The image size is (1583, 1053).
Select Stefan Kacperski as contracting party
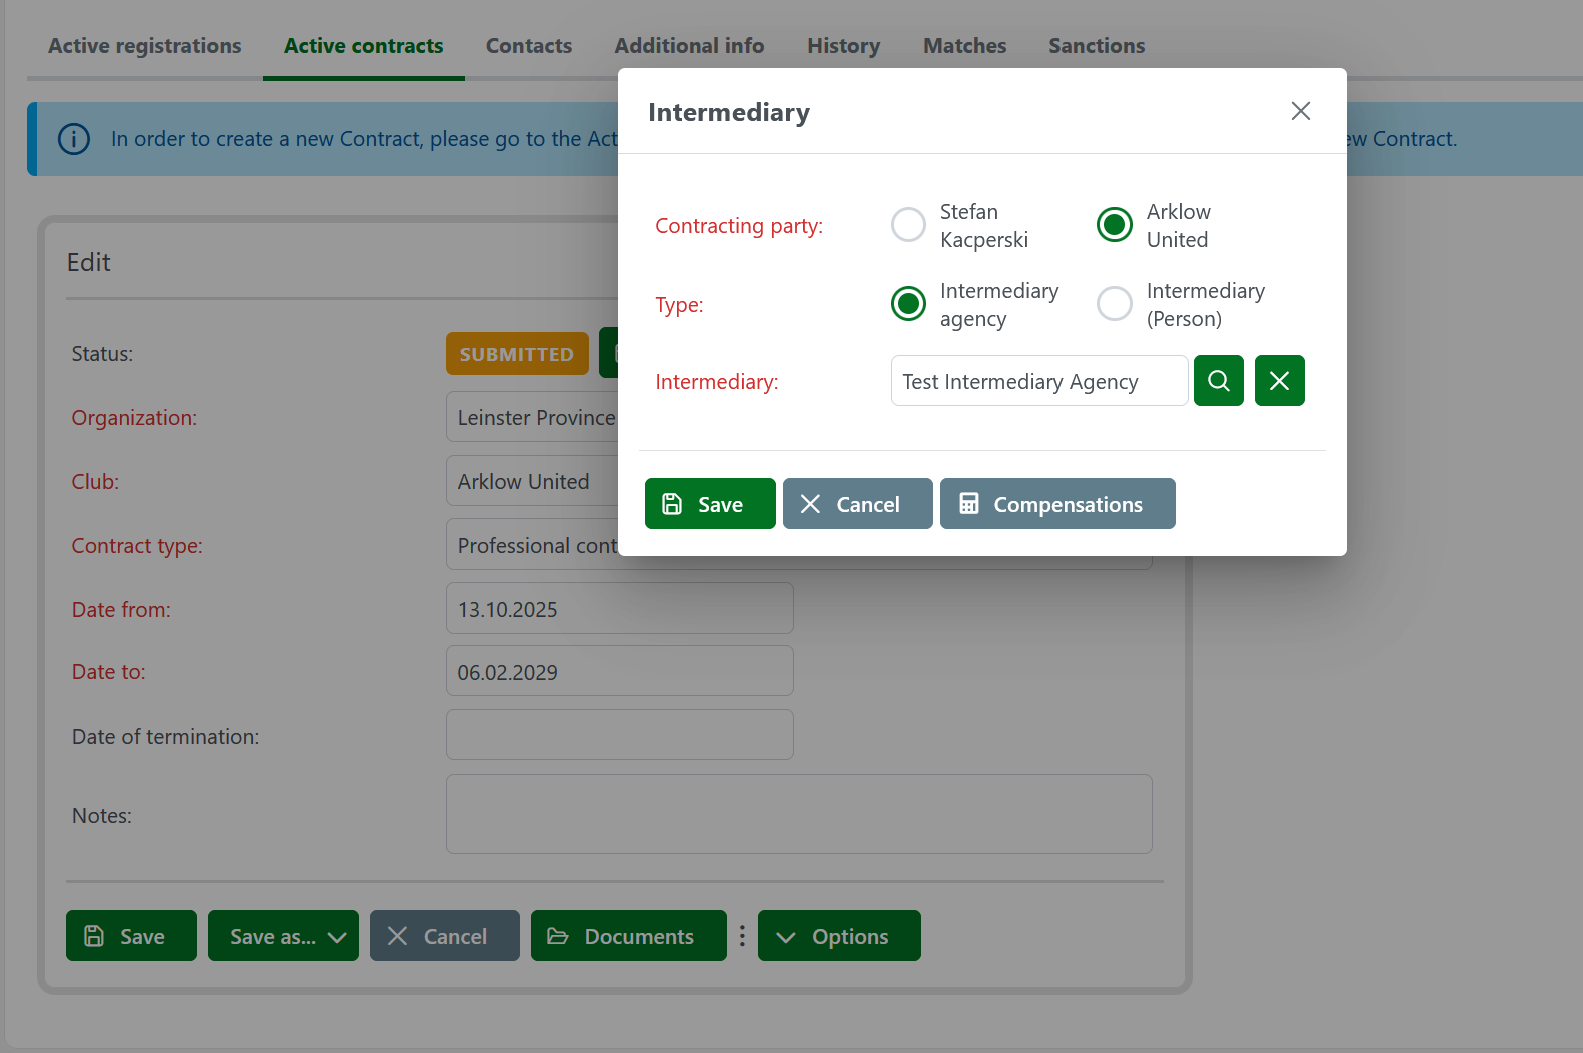[908, 225]
